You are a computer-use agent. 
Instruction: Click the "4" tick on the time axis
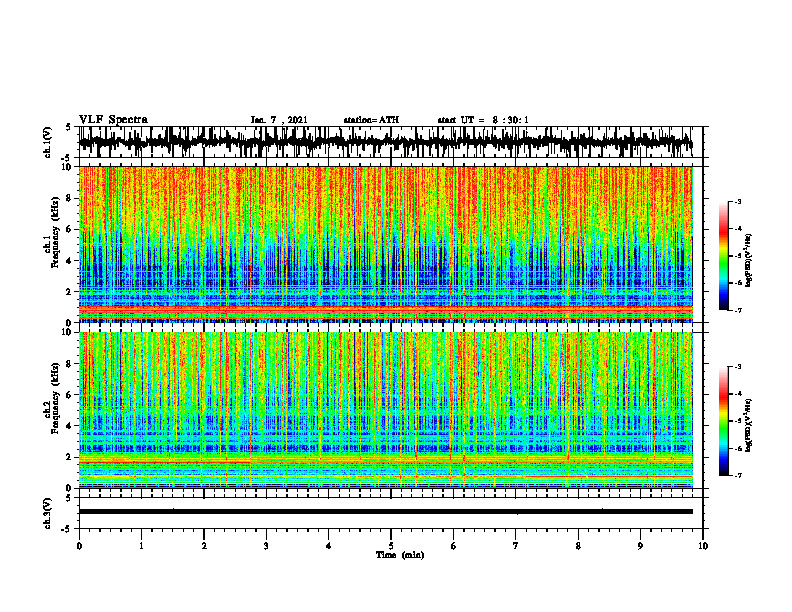[x=329, y=546]
